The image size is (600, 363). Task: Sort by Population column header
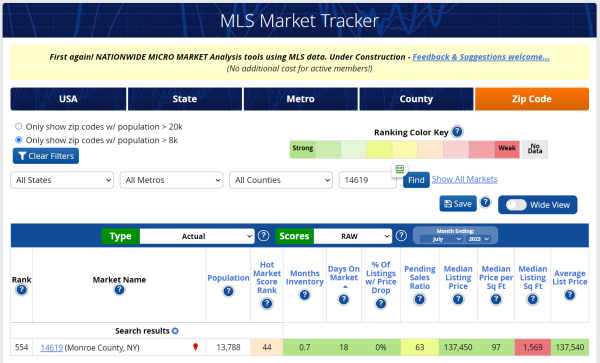[x=228, y=278]
